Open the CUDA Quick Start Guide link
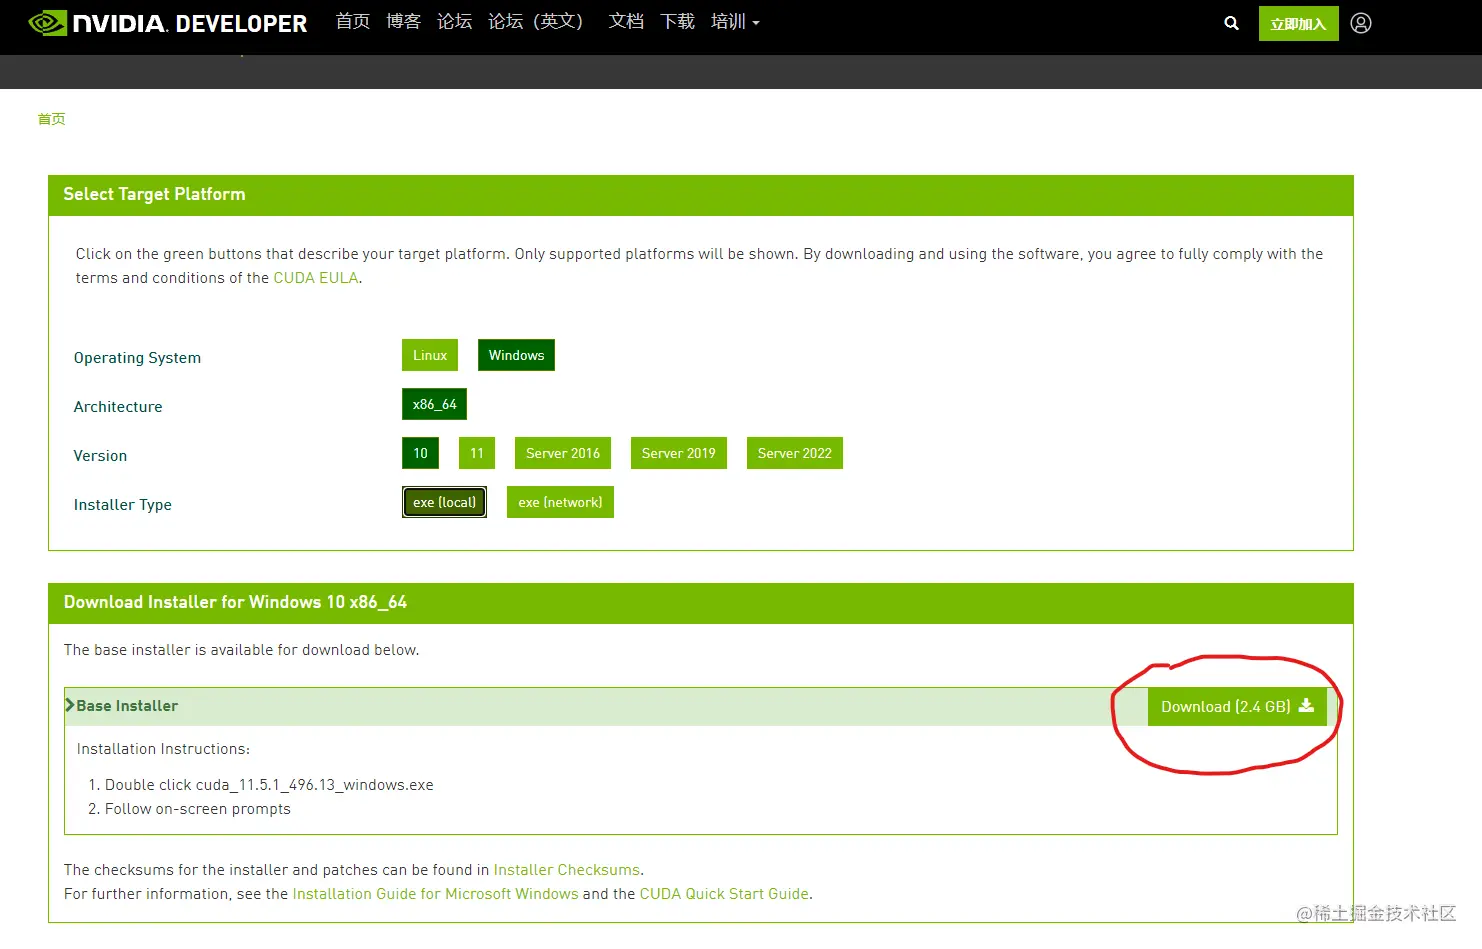The height and width of the screenshot is (949, 1482). [x=724, y=894]
